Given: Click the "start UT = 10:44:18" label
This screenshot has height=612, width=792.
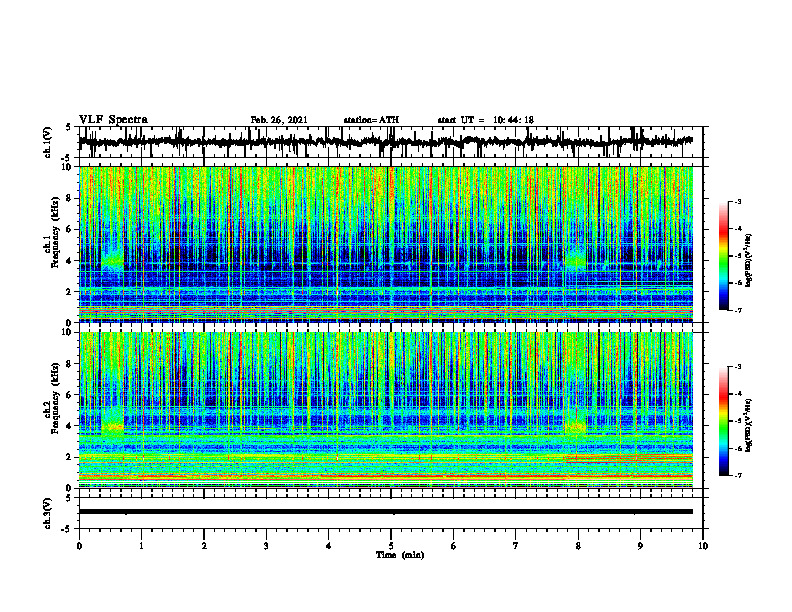Looking at the screenshot, I should pos(485,120).
